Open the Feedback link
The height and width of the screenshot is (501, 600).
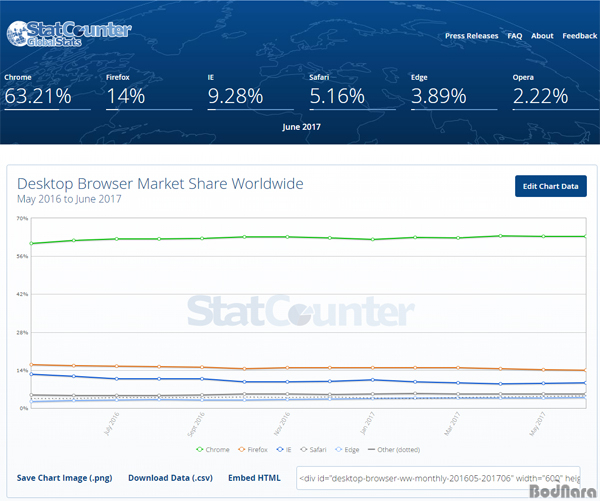[580, 36]
